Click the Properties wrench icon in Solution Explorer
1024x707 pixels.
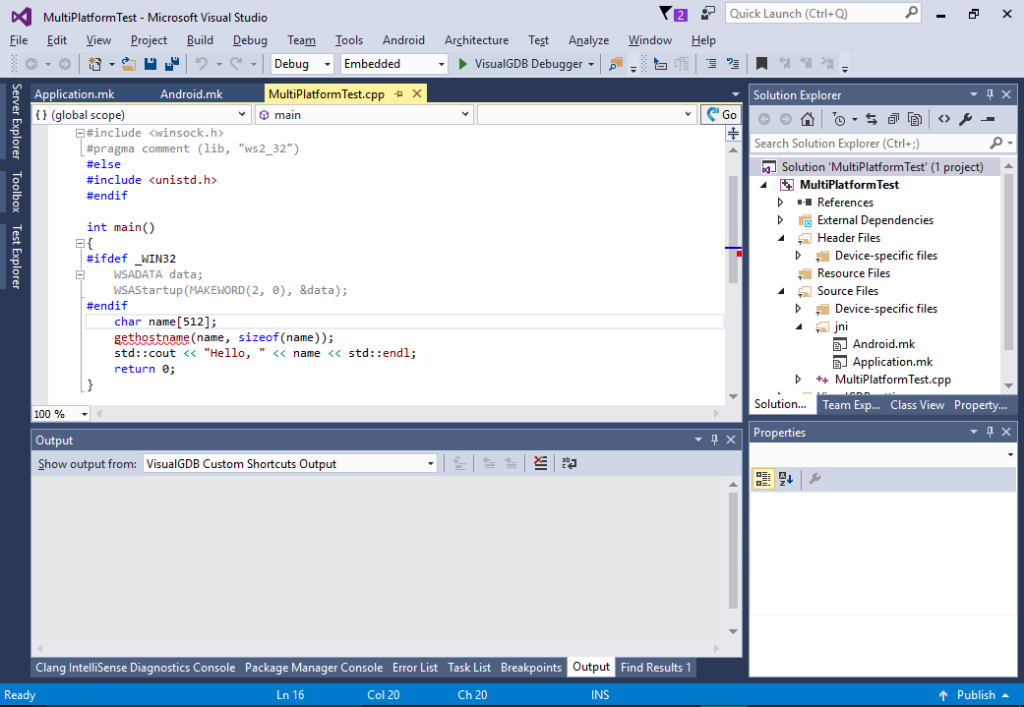tap(964, 118)
